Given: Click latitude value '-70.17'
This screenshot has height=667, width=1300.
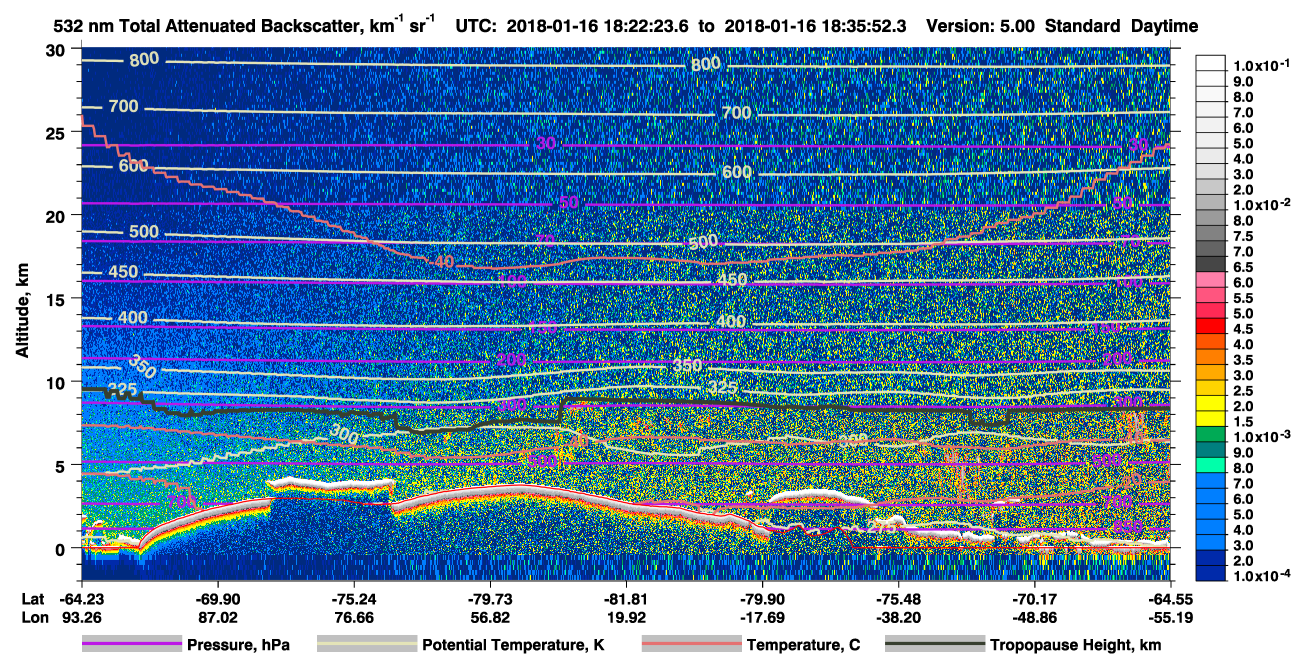Looking at the screenshot, I should 1034,600.
